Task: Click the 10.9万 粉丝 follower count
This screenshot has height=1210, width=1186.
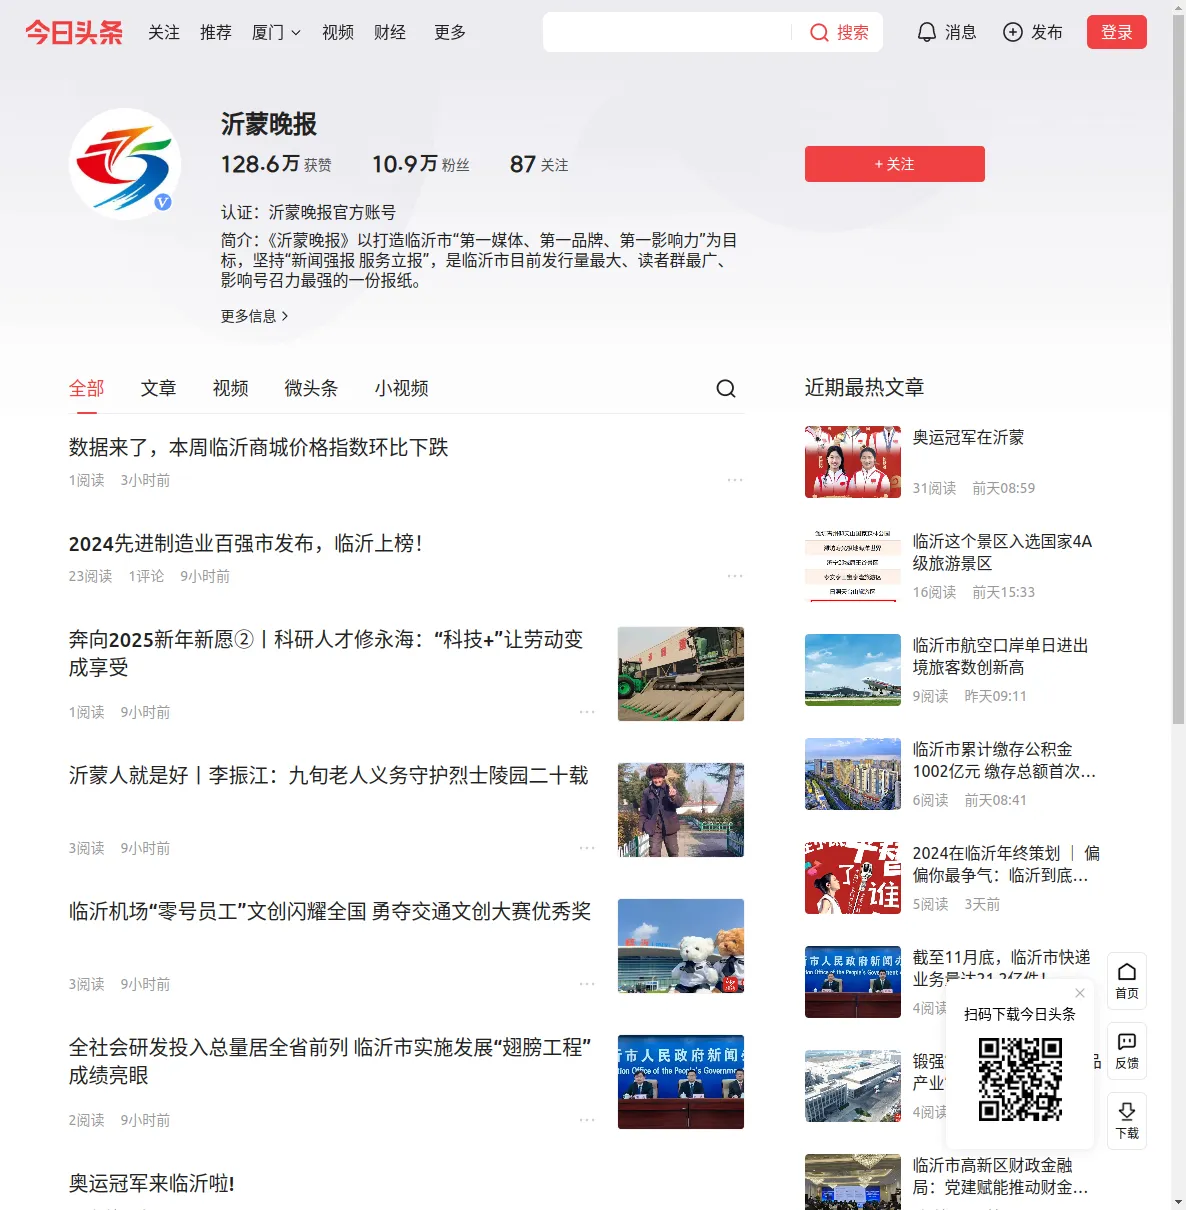Action: 420,164
